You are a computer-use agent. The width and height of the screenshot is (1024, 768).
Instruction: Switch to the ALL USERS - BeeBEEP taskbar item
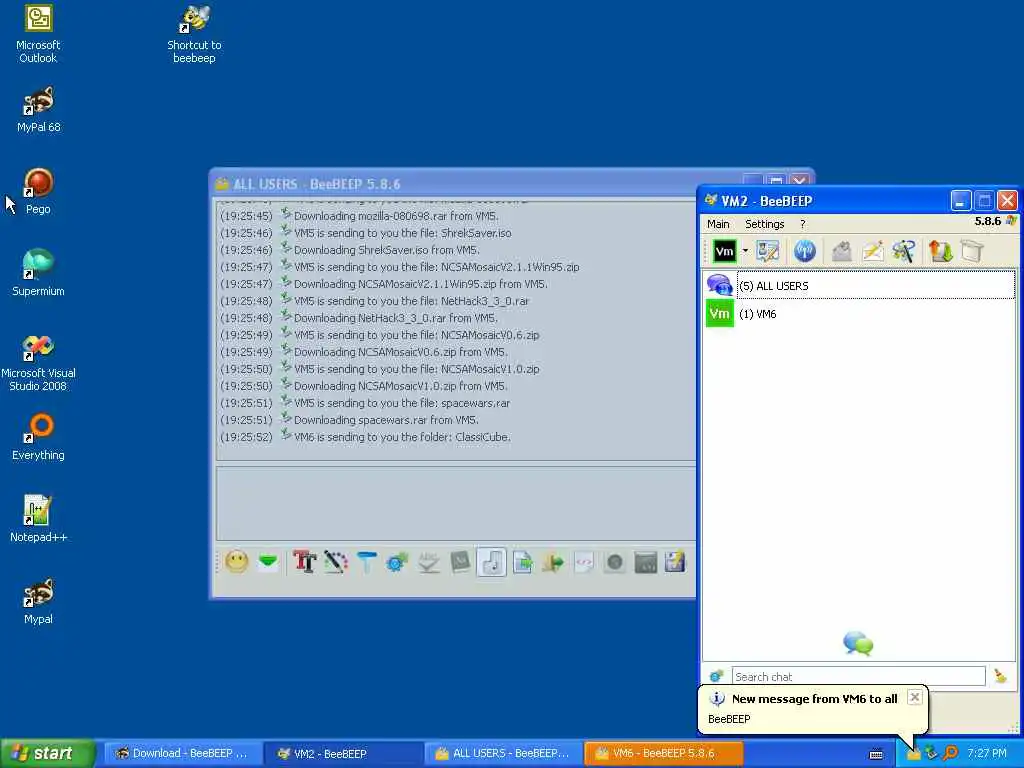502,753
